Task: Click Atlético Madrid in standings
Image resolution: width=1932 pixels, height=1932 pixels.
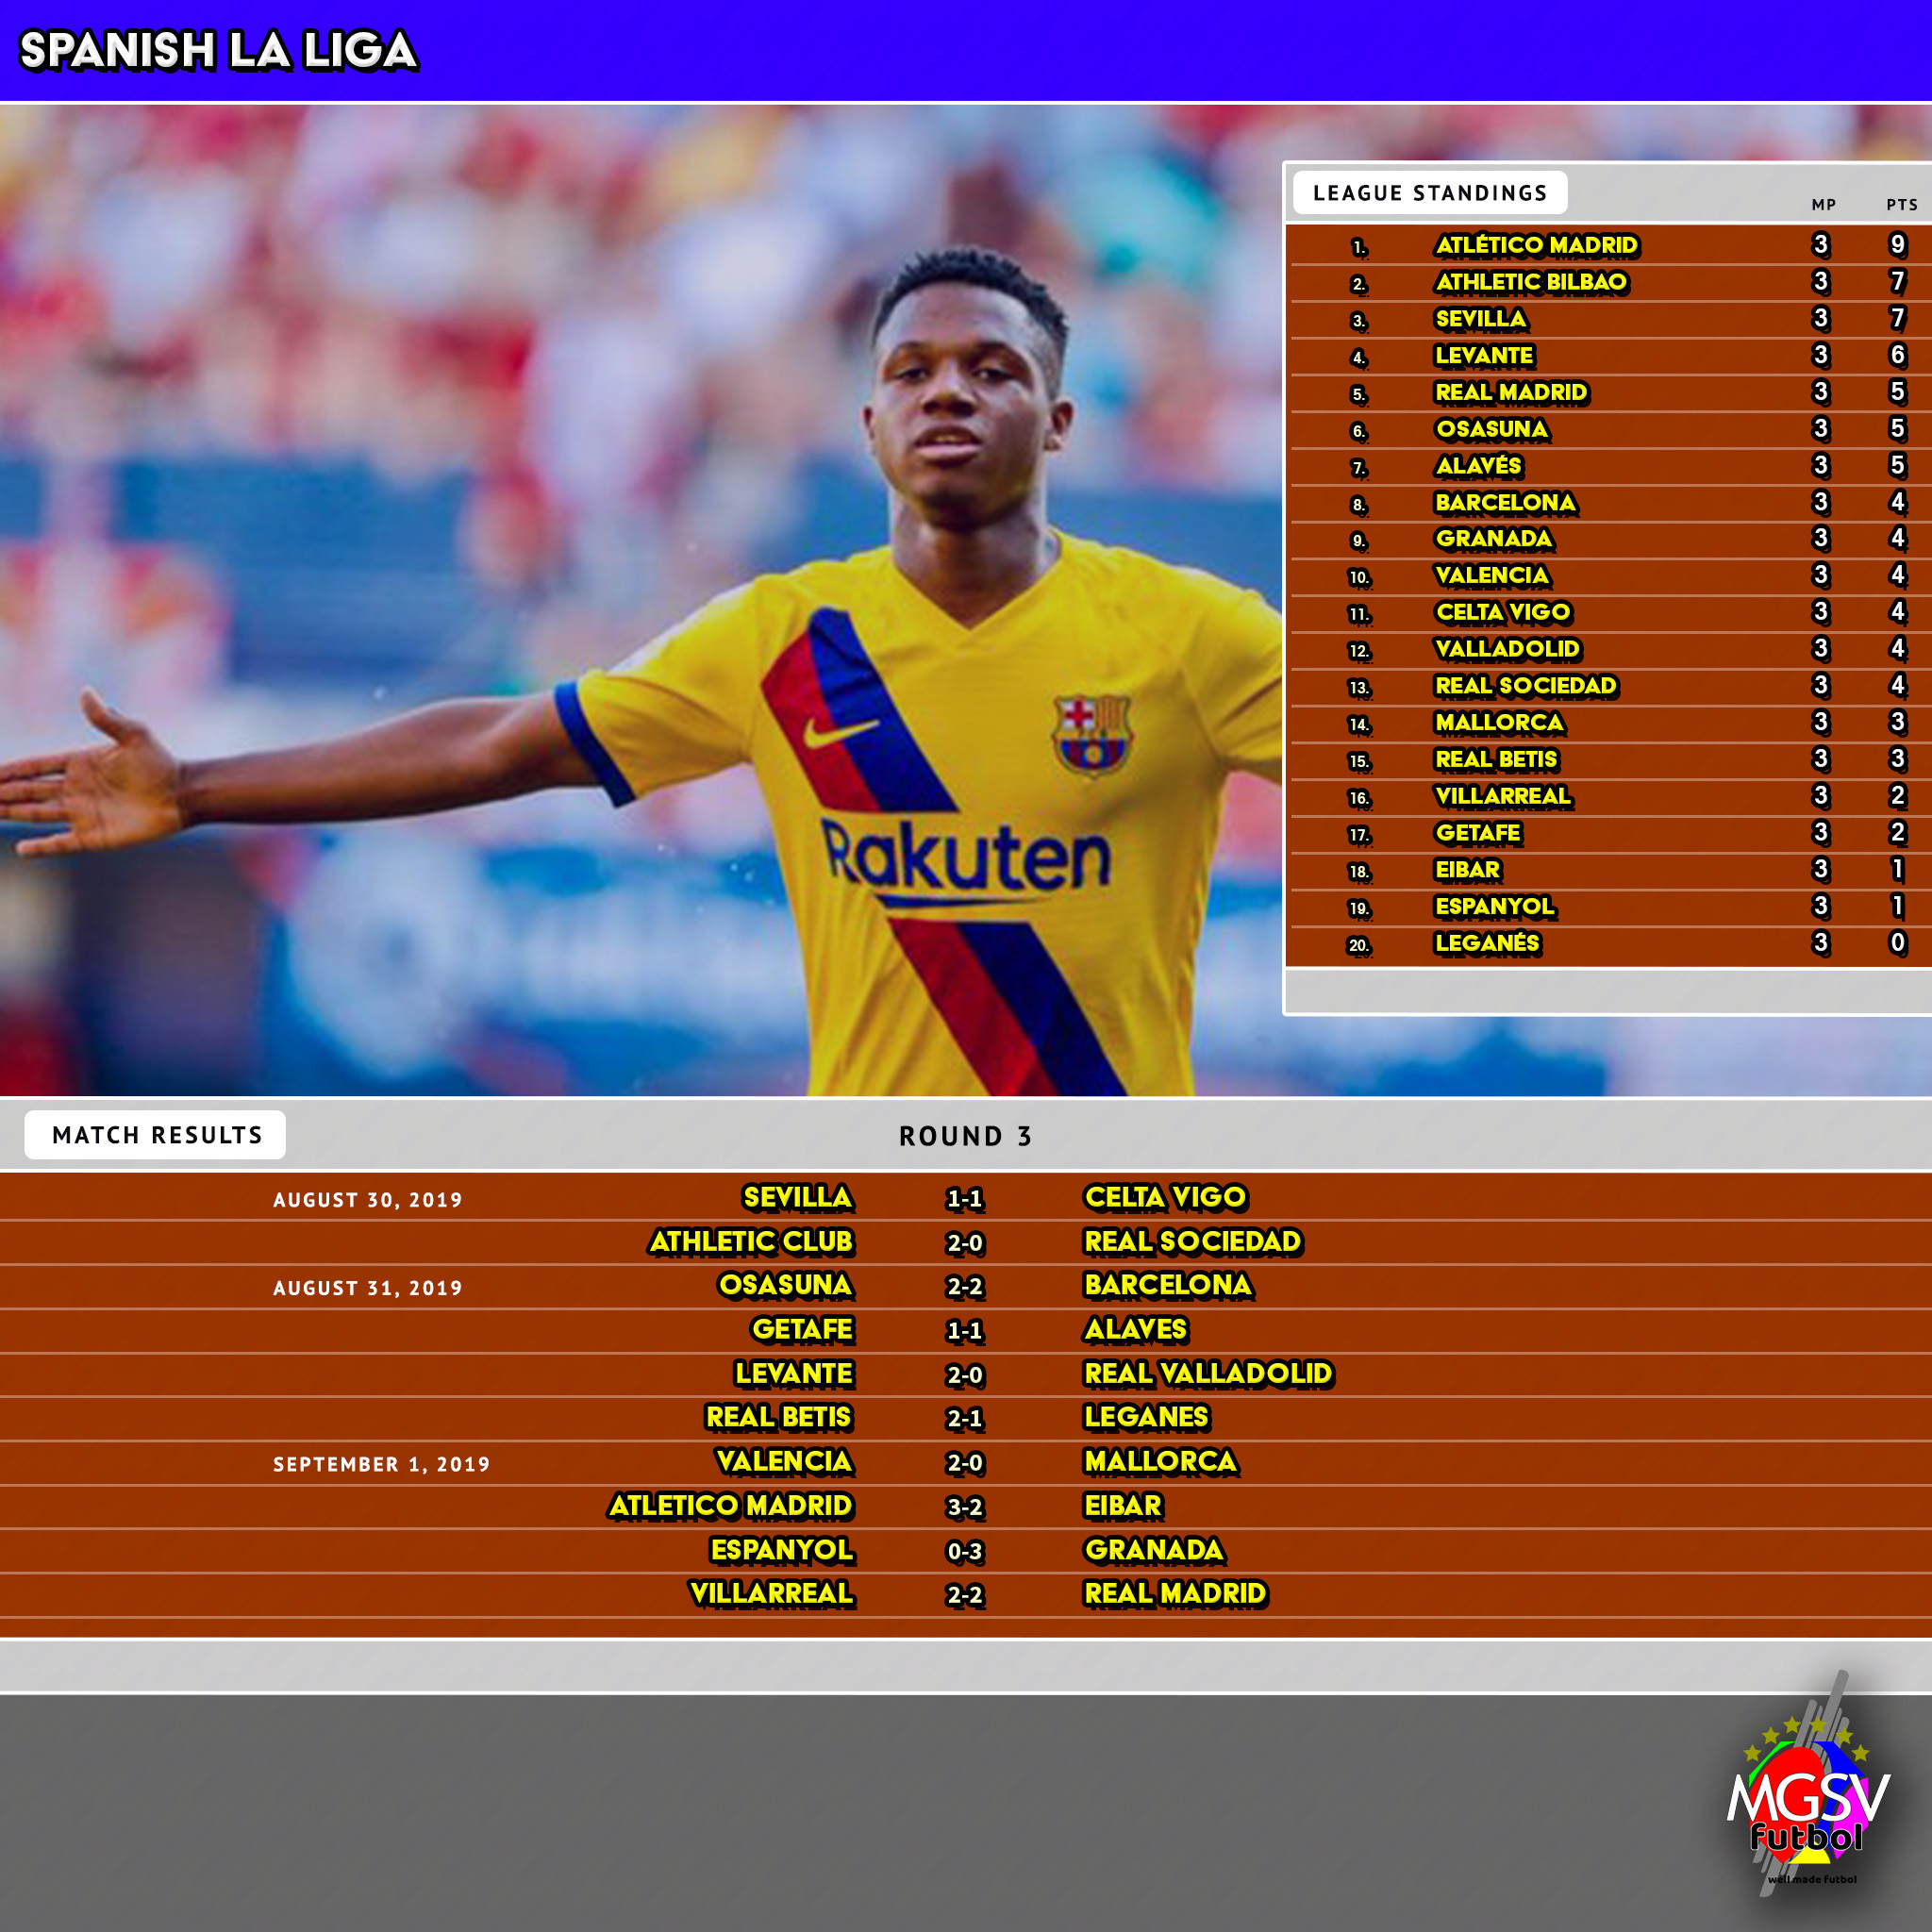Action: pyautogui.click(x=1537, y=245)
